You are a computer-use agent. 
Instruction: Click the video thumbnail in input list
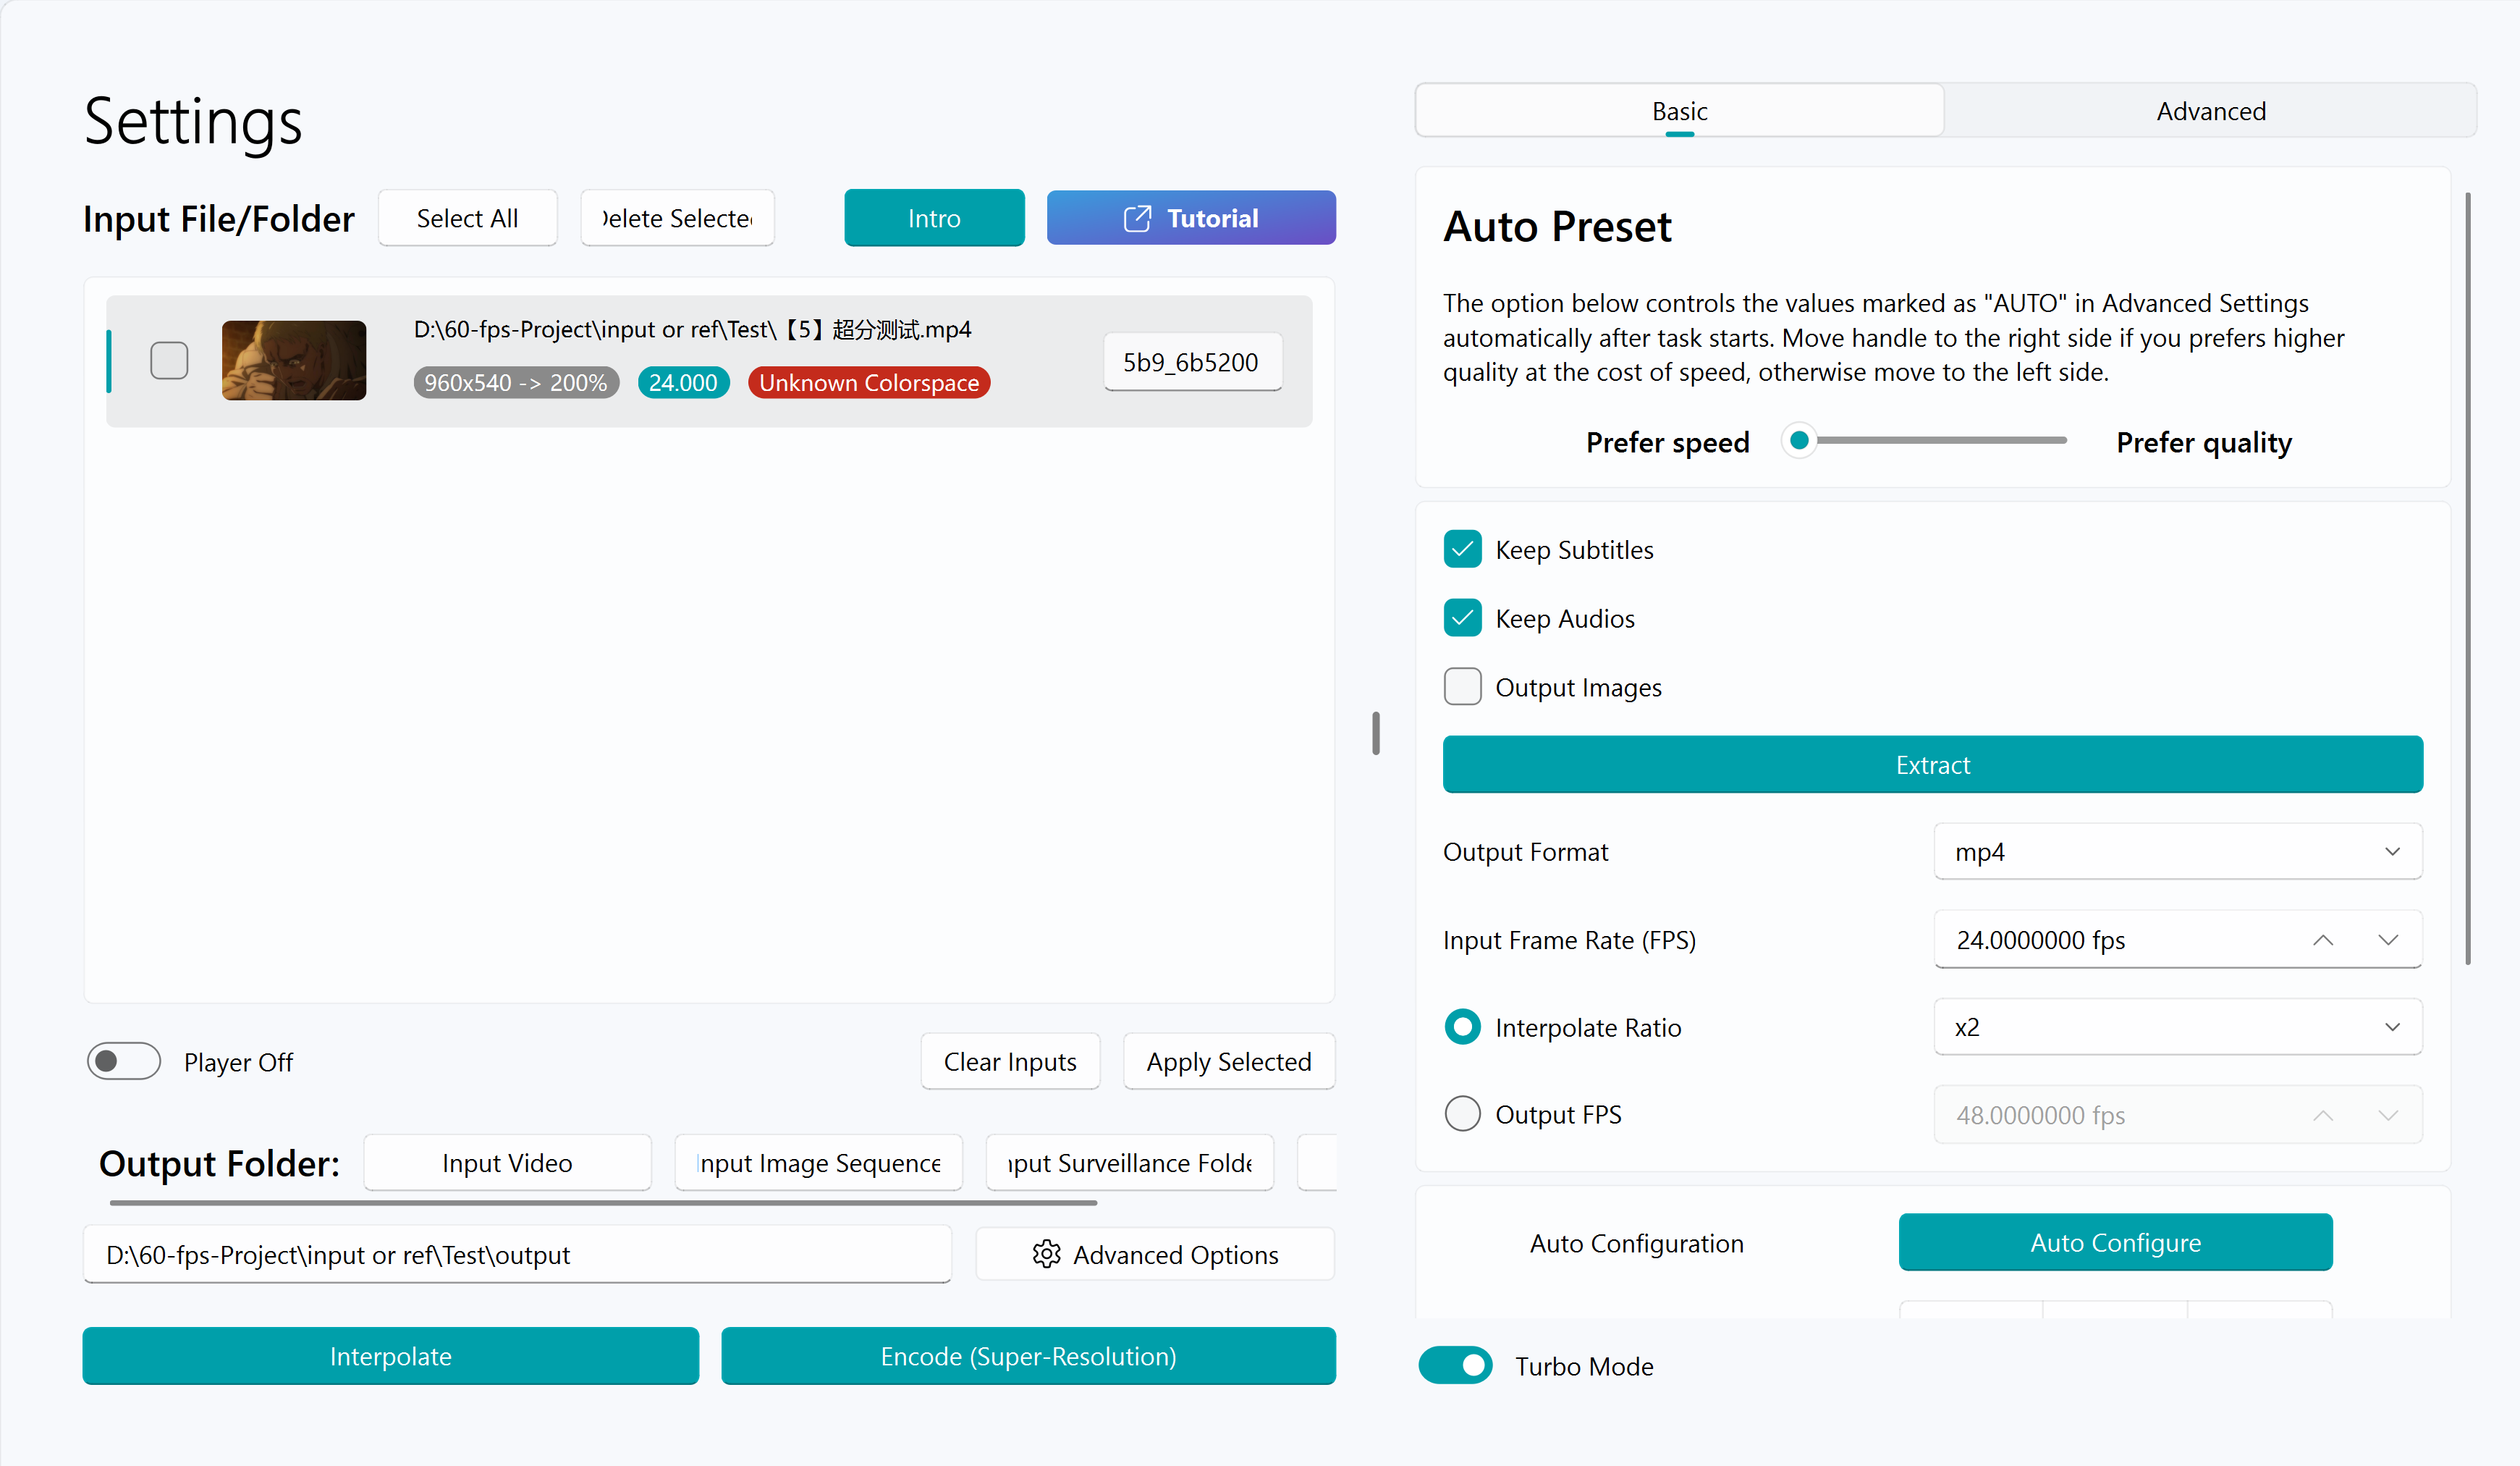tap(294, 360)
